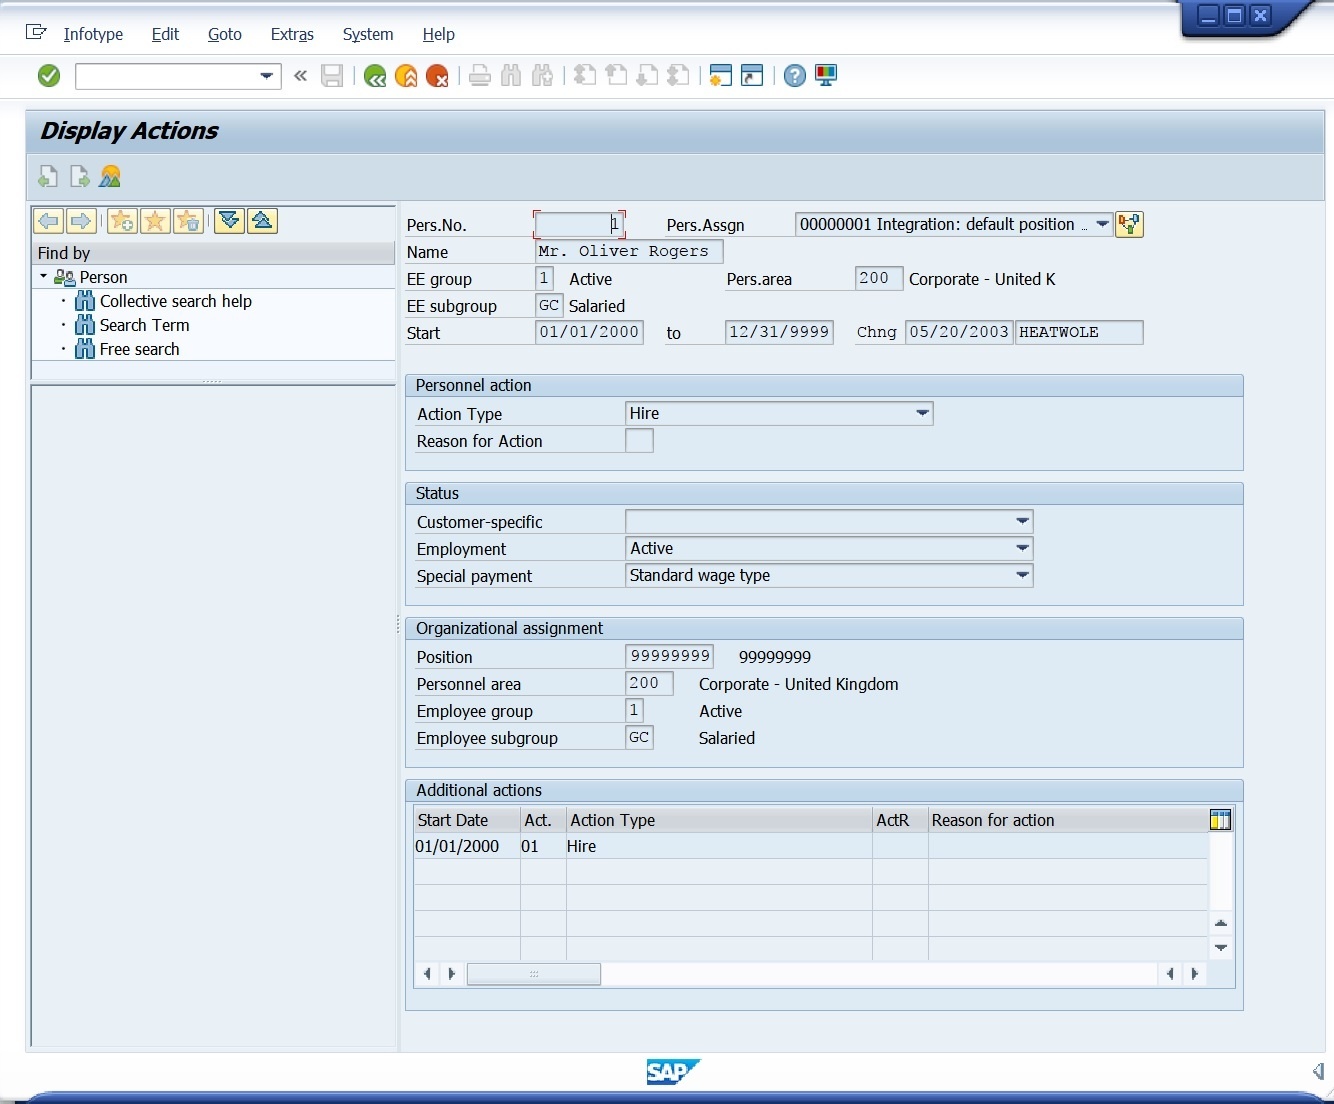Open the Help question mark icon
The image size is (1334, 1104).
coord(794,76)
